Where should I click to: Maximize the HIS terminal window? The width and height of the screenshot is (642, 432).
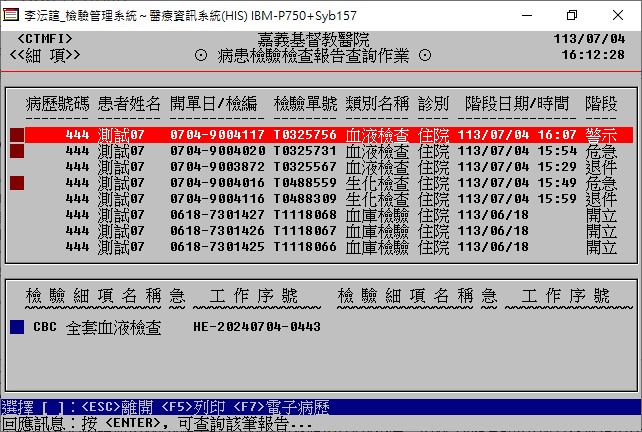pos(571,15)
